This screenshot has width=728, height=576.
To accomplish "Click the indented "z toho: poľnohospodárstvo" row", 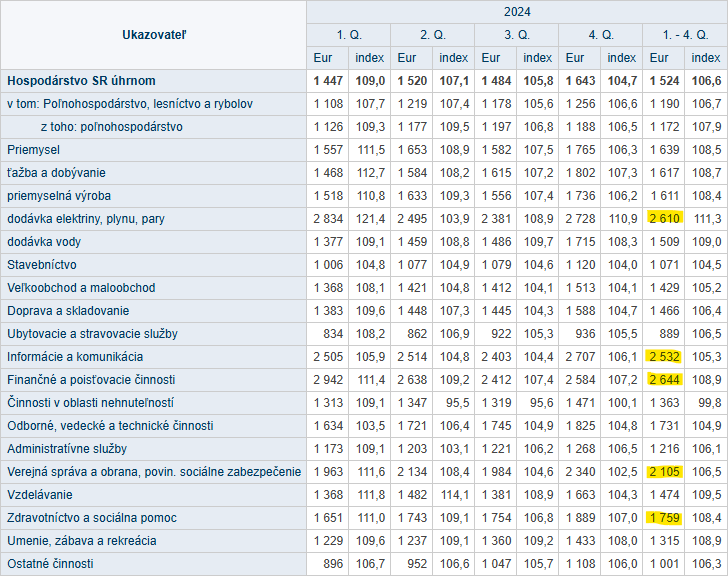I will tap(111, 127).
